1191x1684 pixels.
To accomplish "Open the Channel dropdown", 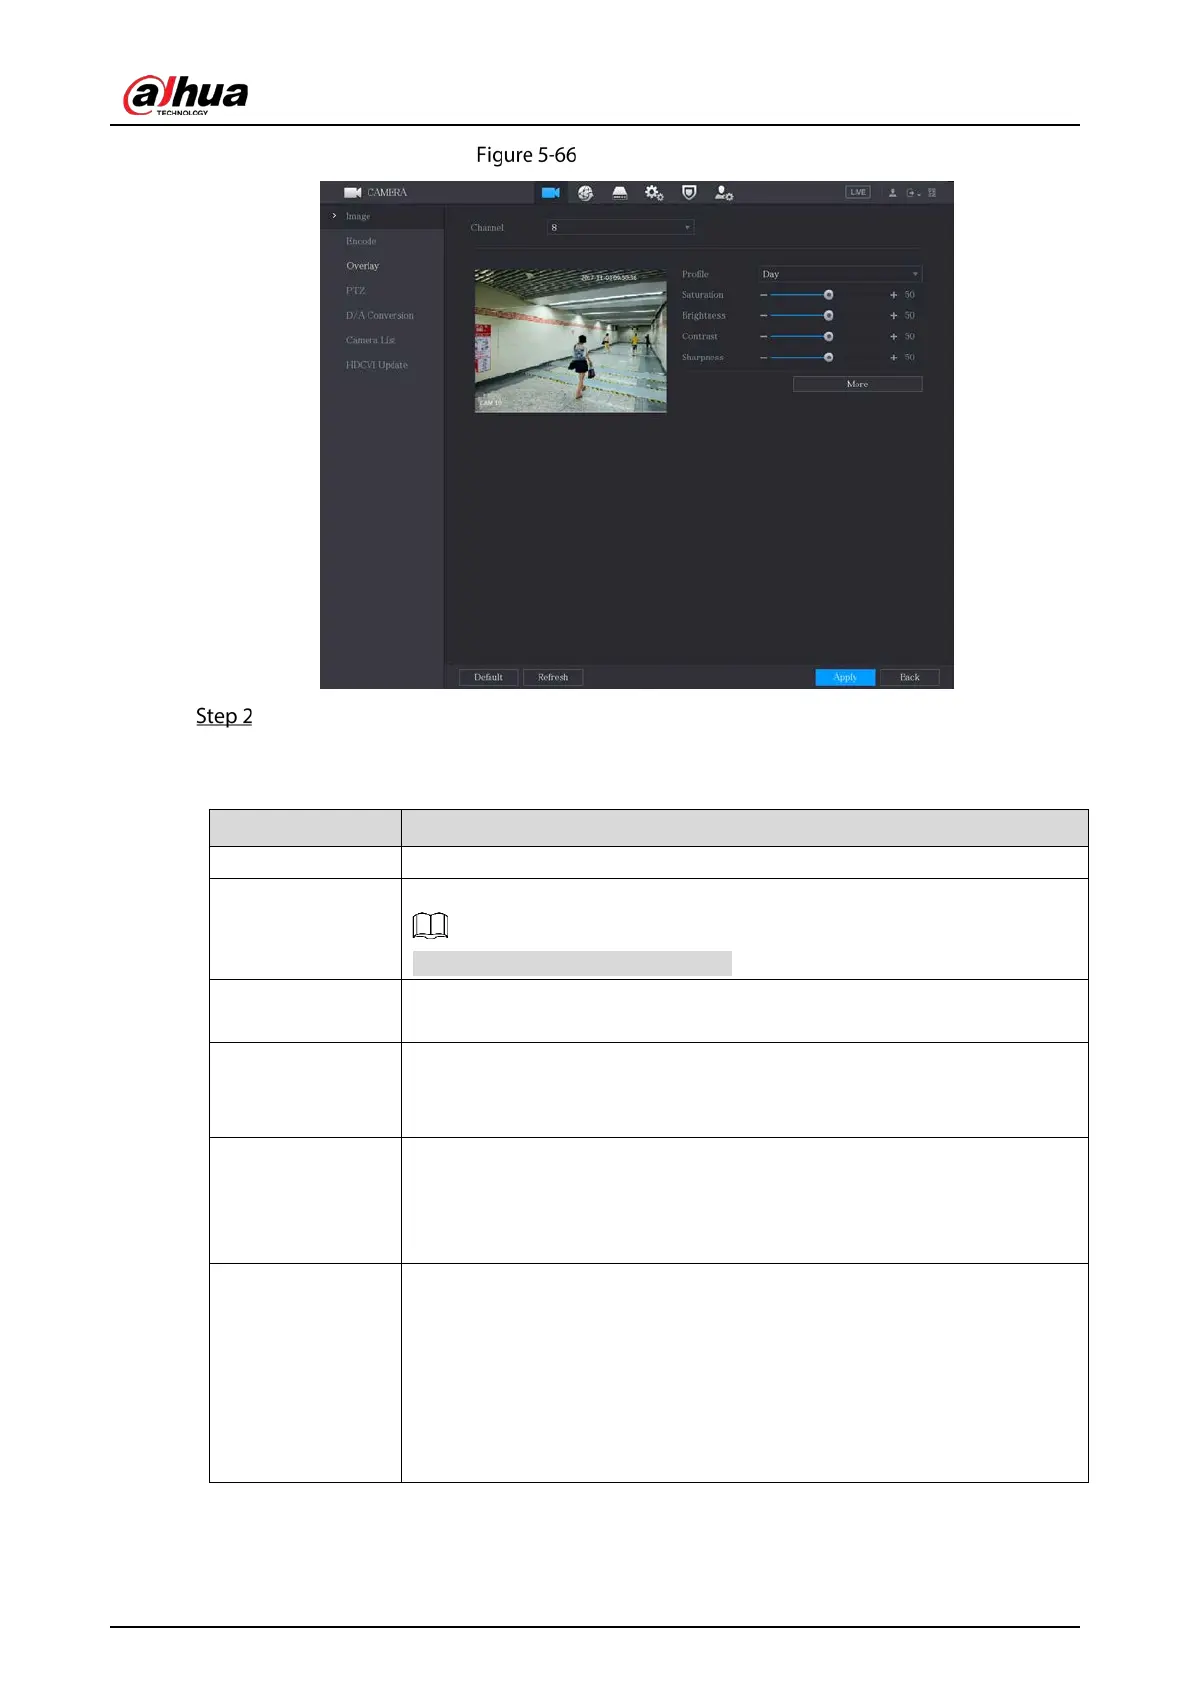I will click(x=620, y=228).
